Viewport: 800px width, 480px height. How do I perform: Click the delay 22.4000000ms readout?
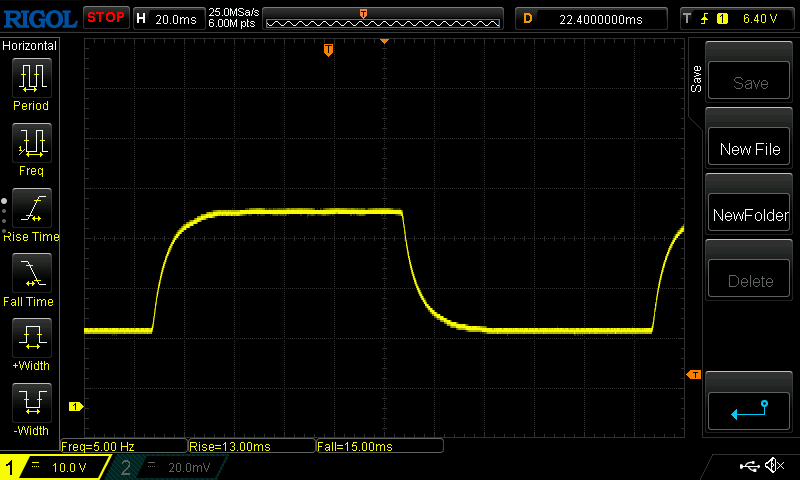(591, 19)
